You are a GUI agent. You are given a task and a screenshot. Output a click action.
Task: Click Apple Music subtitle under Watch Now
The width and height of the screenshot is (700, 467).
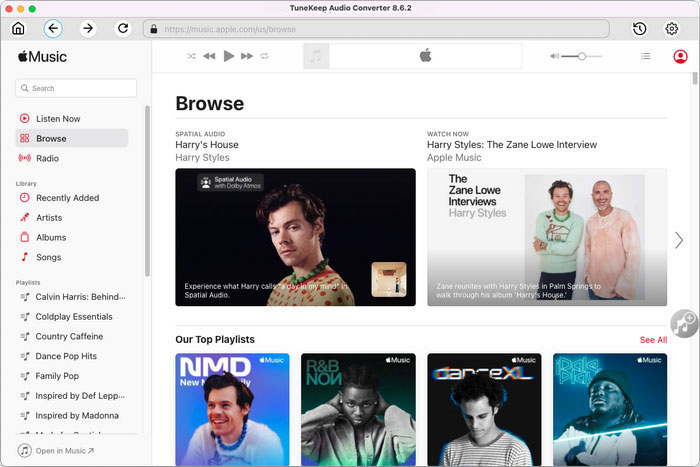[x=454, y=158]
